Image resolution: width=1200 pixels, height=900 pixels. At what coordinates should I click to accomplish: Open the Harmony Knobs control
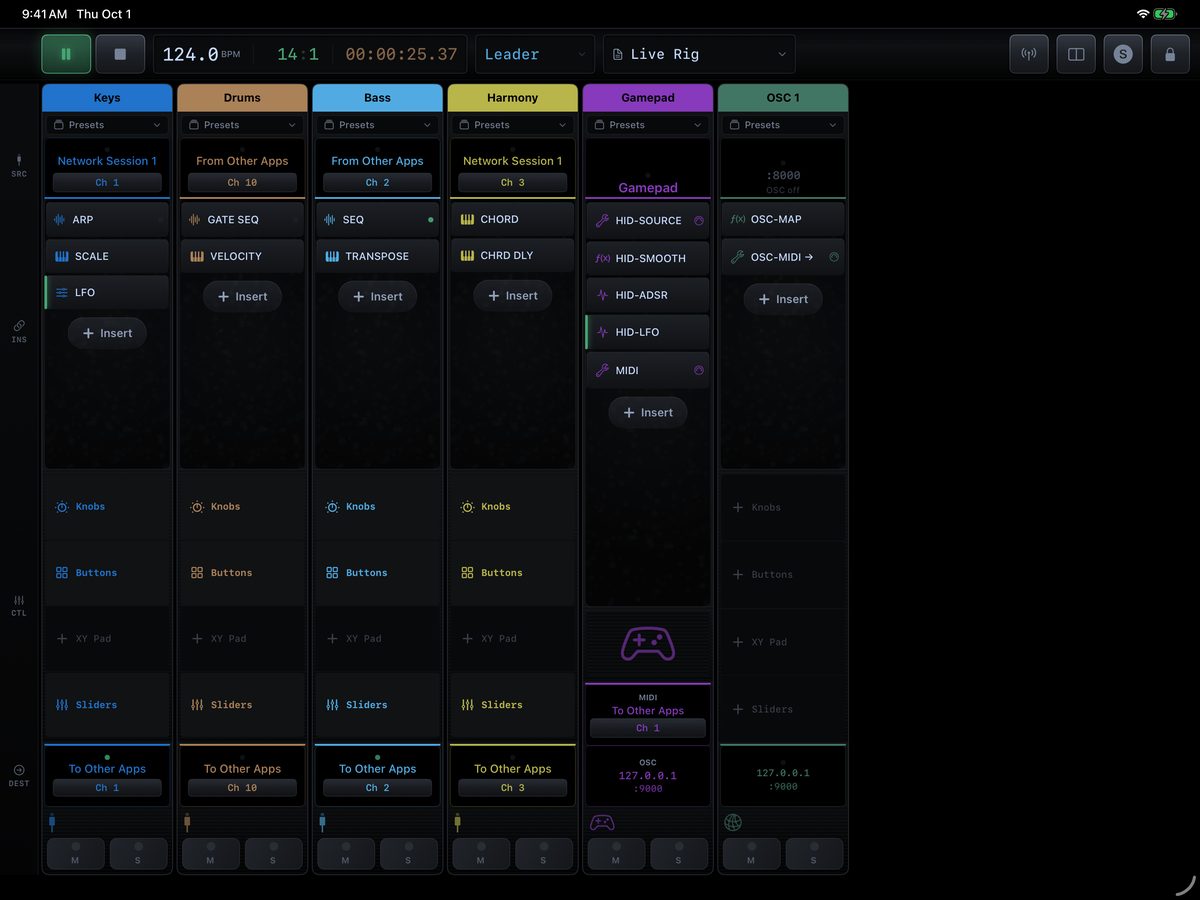512,507
